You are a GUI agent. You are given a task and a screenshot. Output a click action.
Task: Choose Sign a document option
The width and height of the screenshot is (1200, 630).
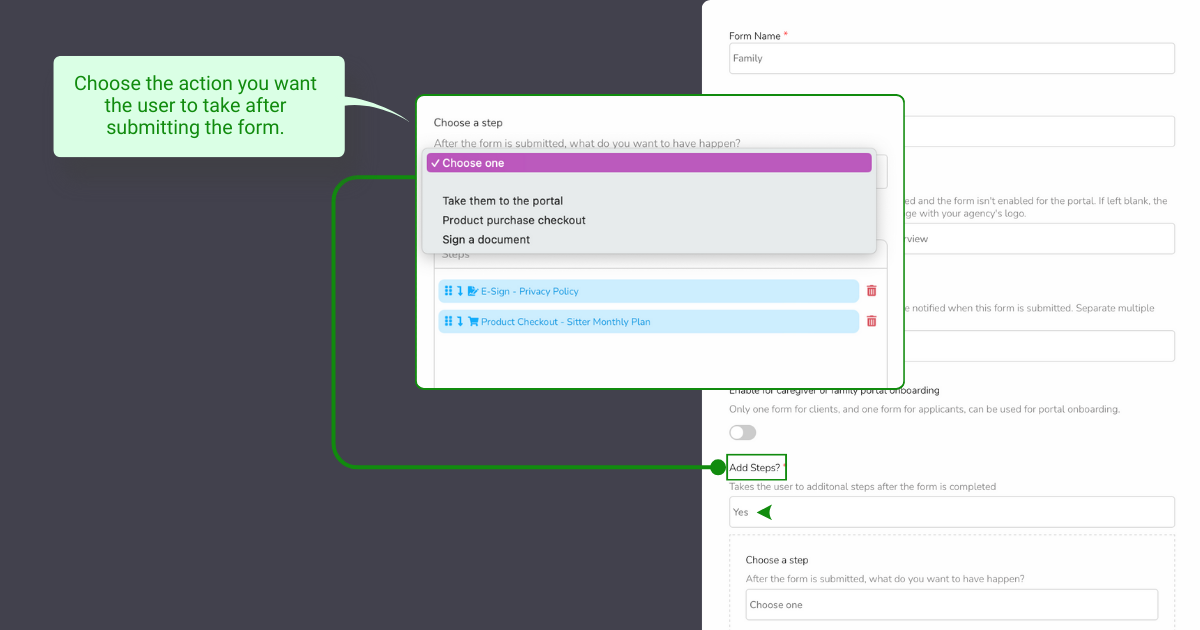[486, 240]
